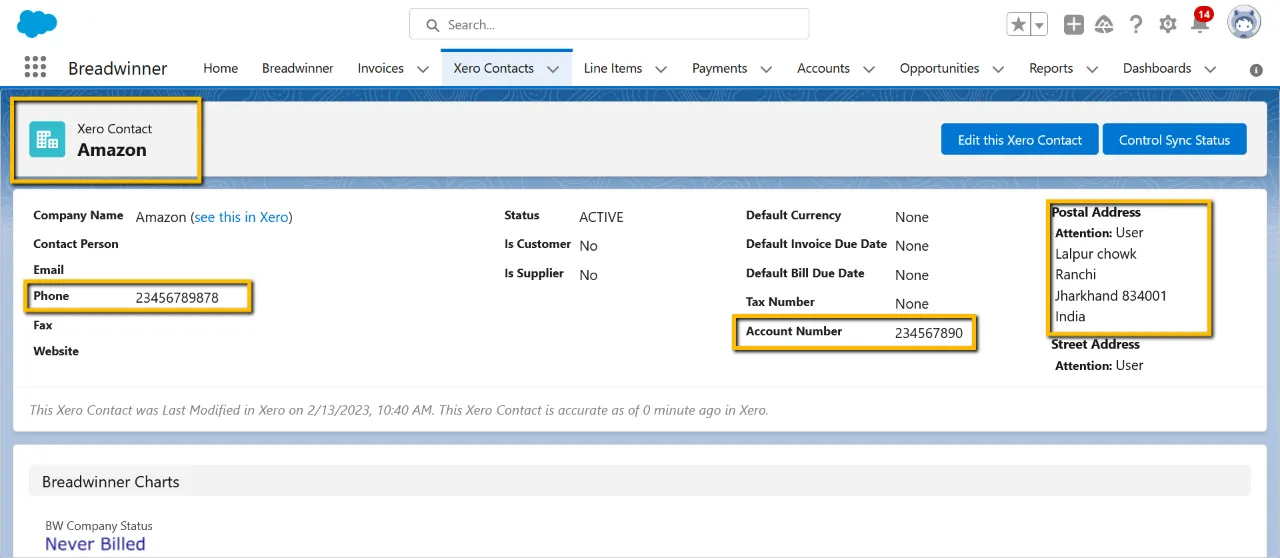Follow the 'see this in Xero' link

tap(241, 217)
